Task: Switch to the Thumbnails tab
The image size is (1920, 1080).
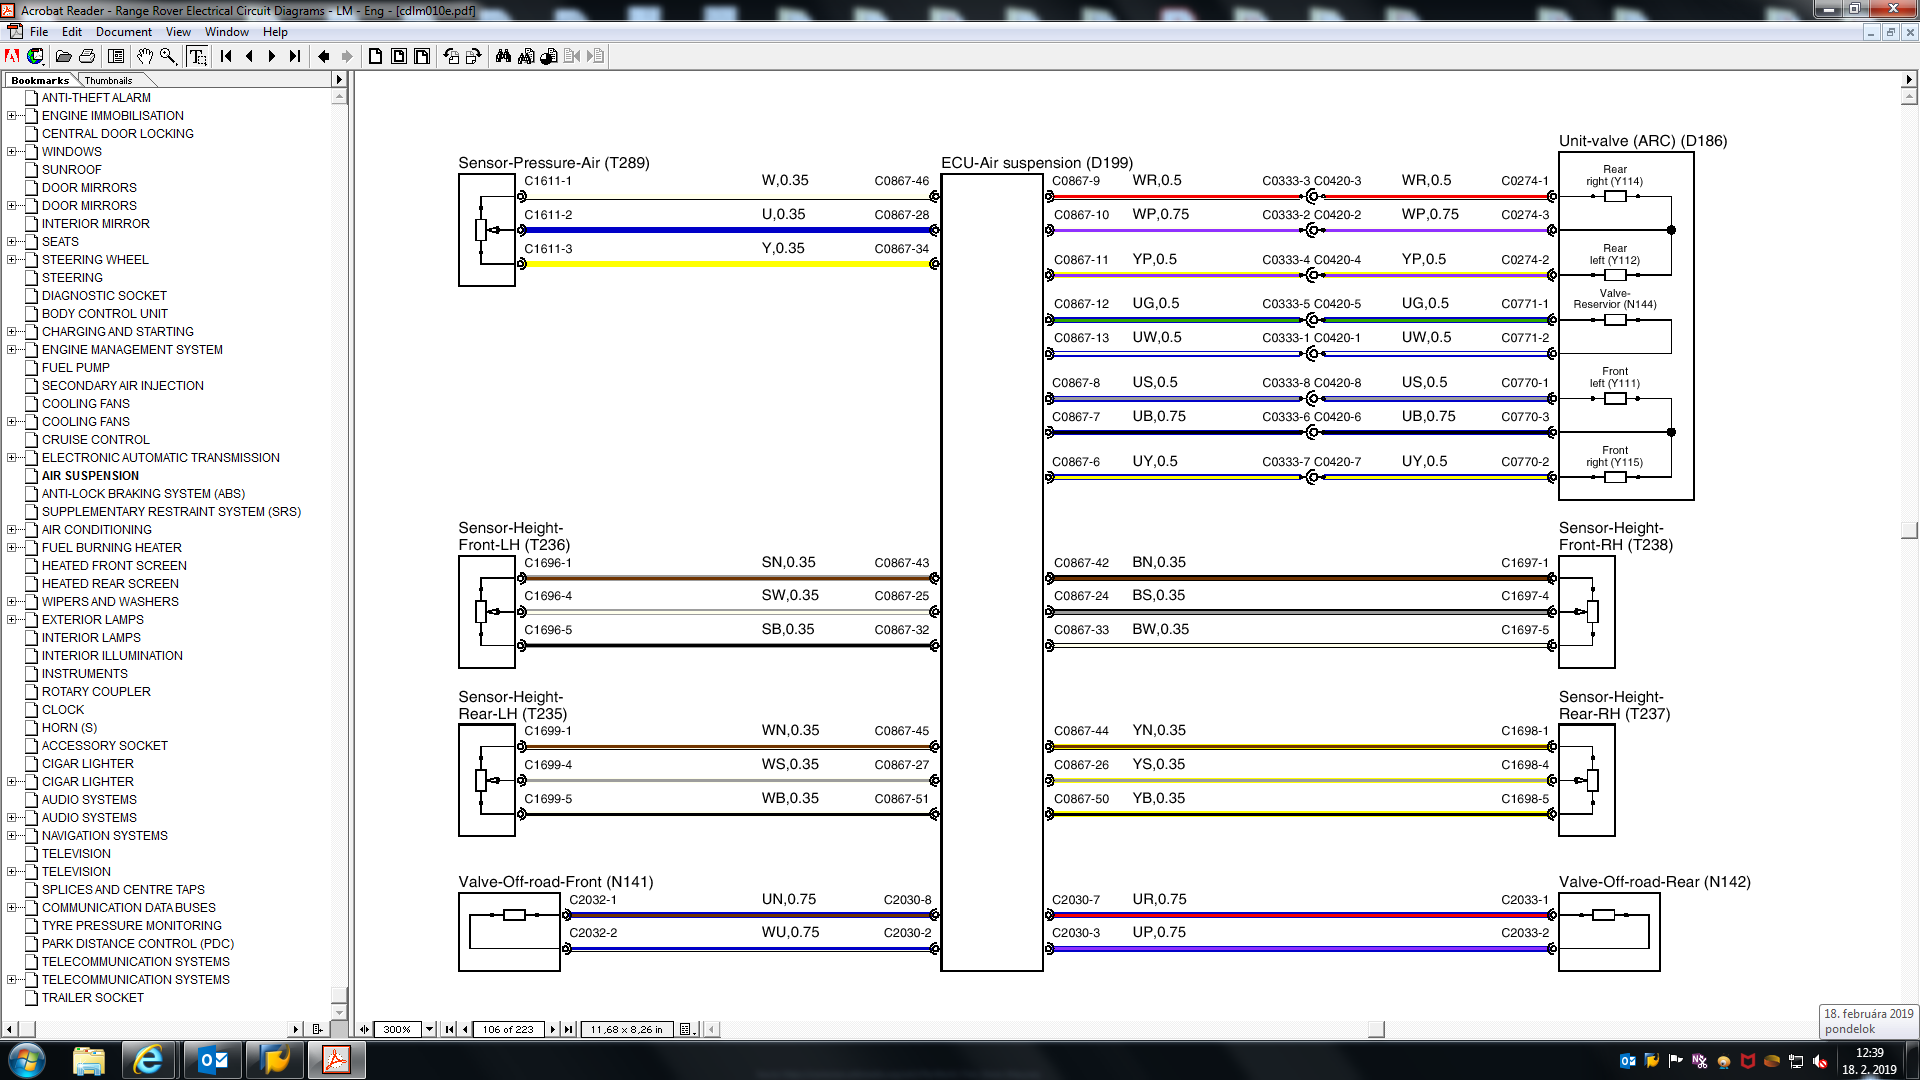Action: click(x=108, y=80)
